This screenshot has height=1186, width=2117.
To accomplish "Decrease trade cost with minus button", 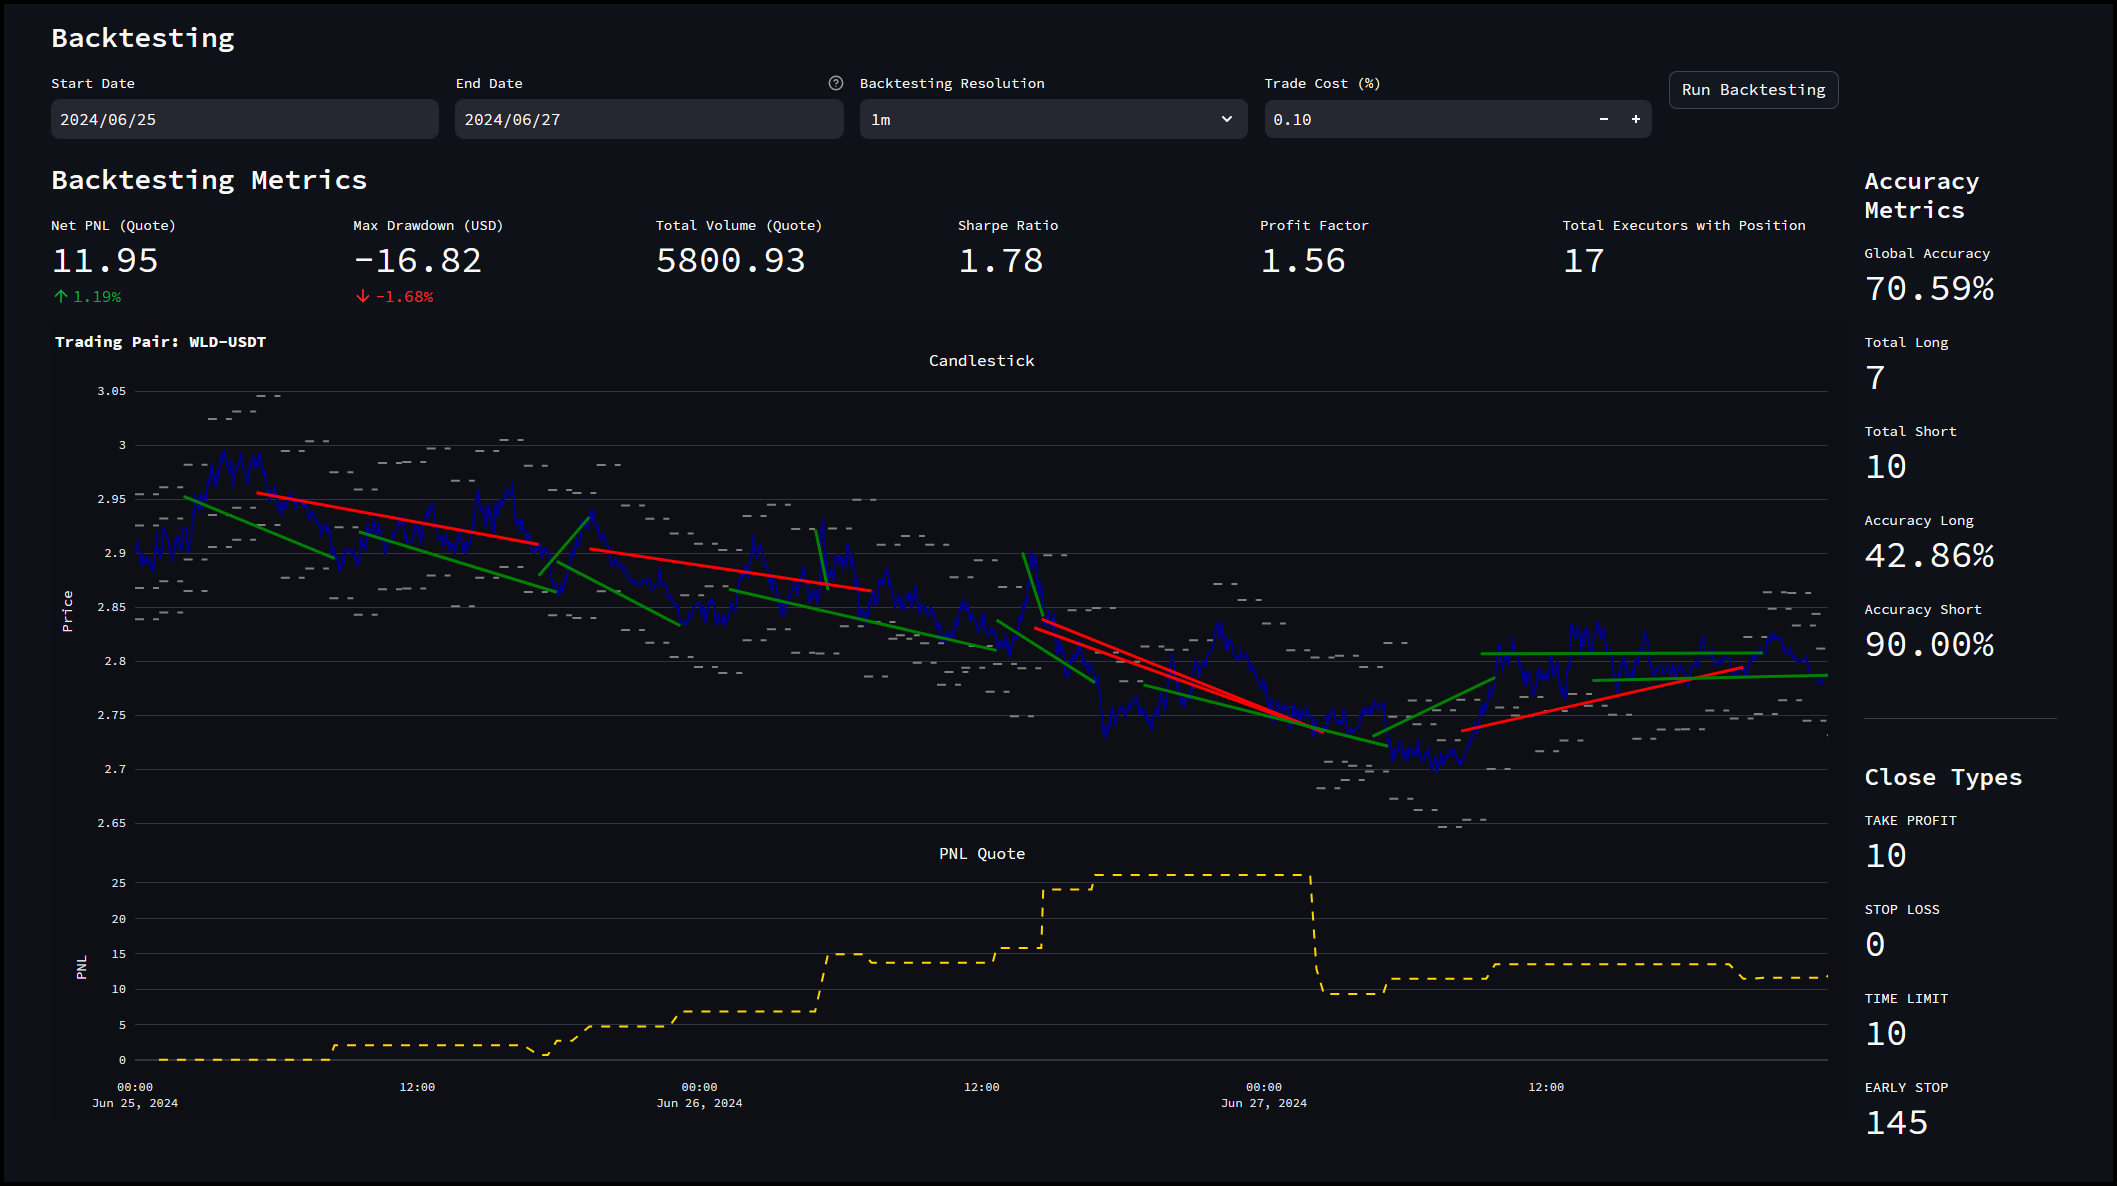I will coord(1604,119).
